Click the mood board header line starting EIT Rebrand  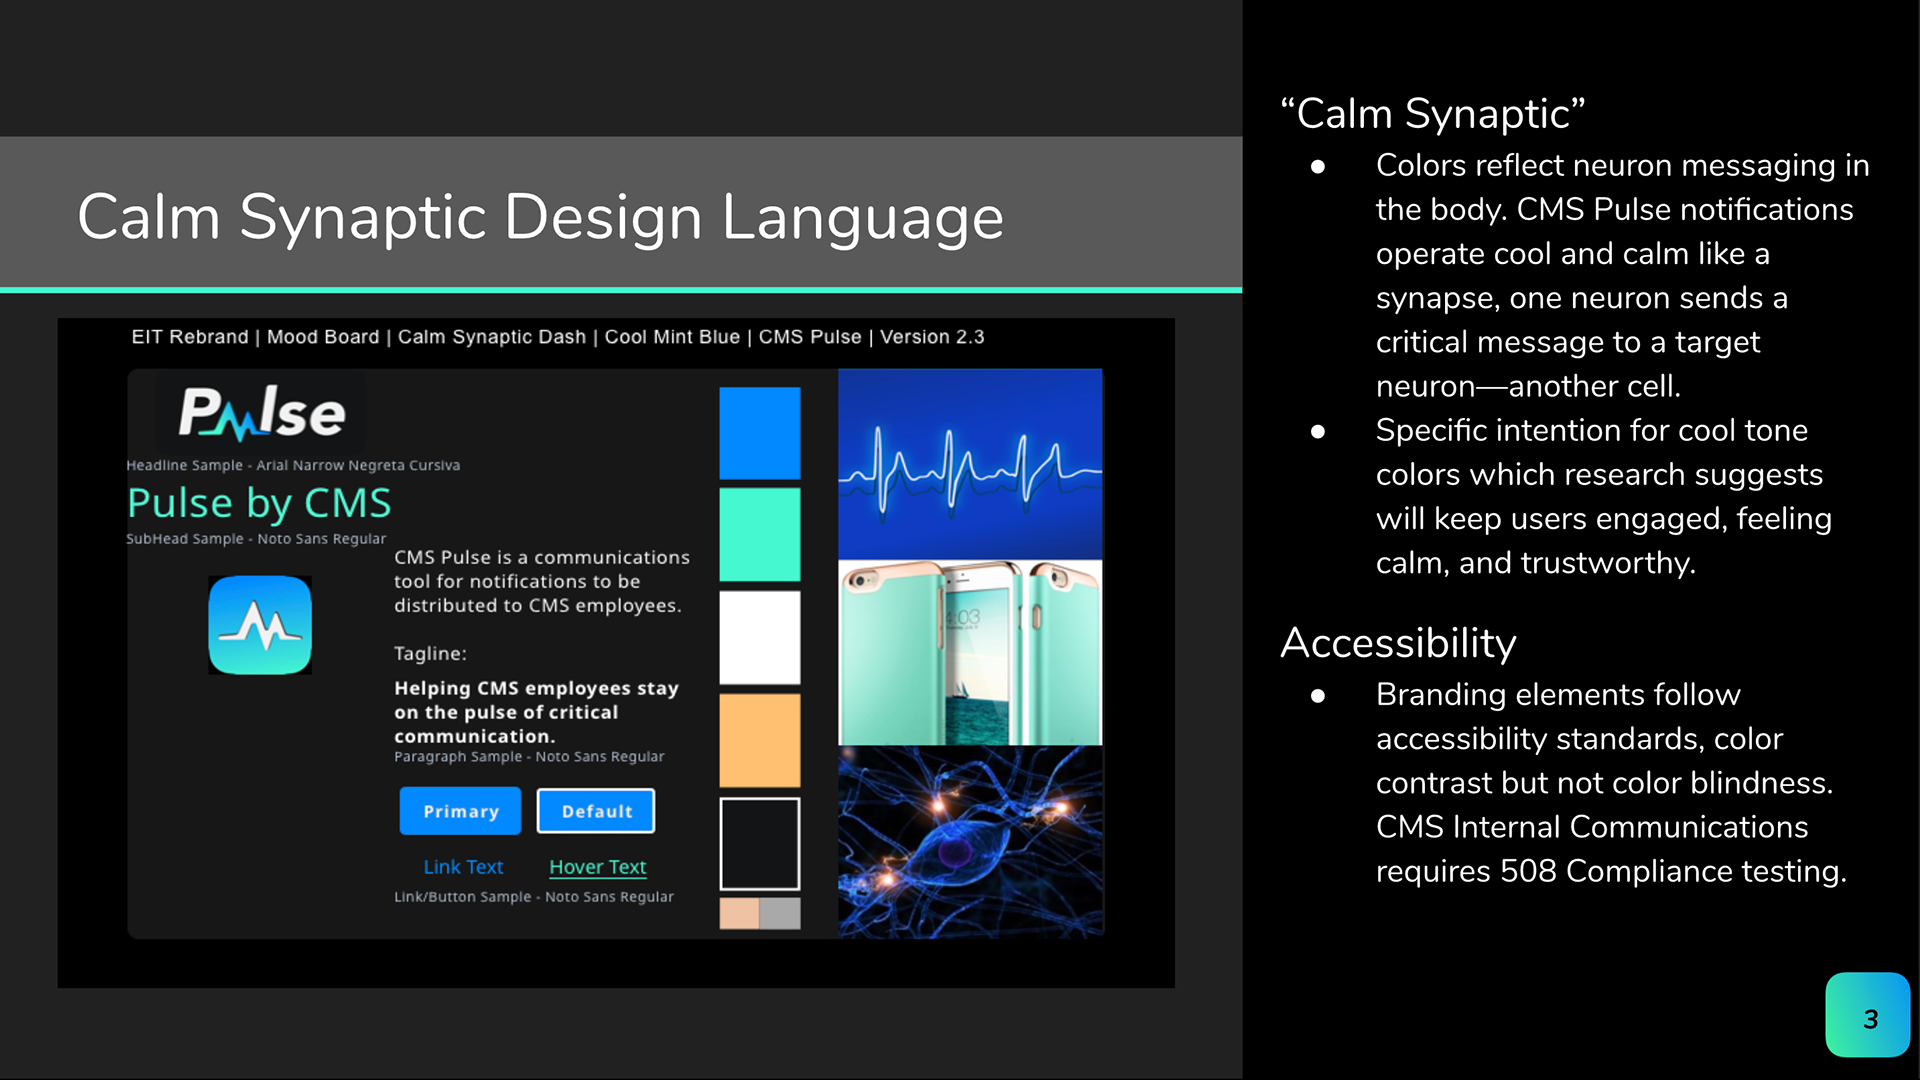pyautogui.click(x=558, y=337)
